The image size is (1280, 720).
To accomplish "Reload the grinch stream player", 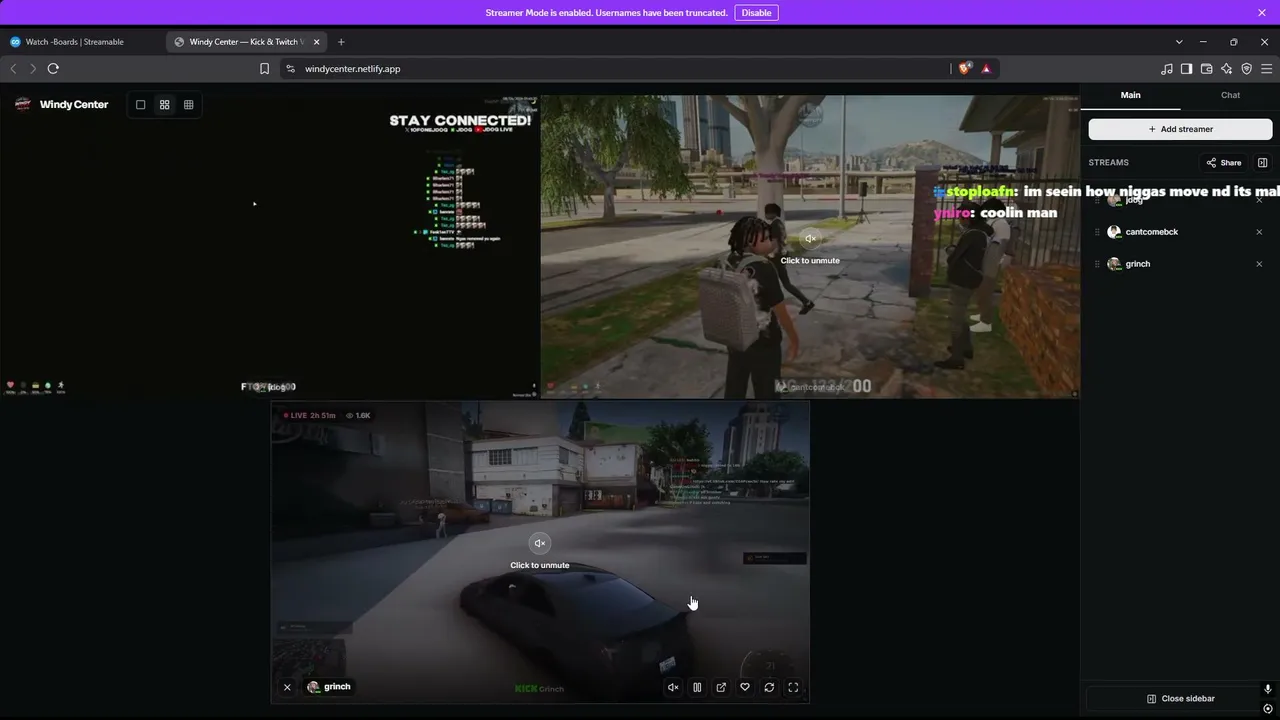I will pos(769,688).
